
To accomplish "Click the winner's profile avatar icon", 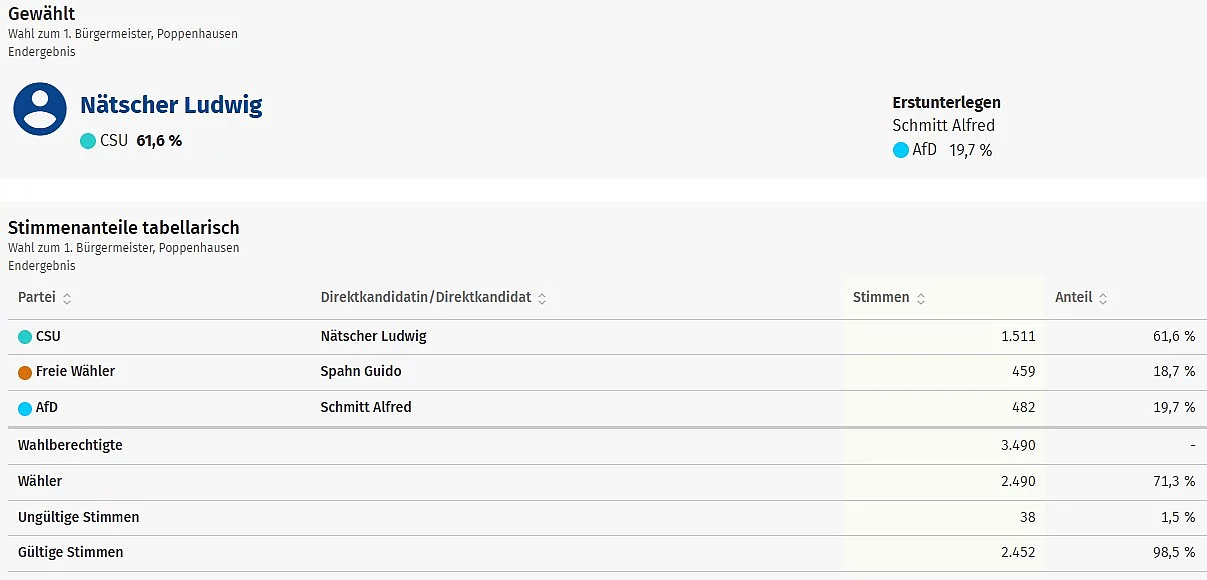I will 40,109.
